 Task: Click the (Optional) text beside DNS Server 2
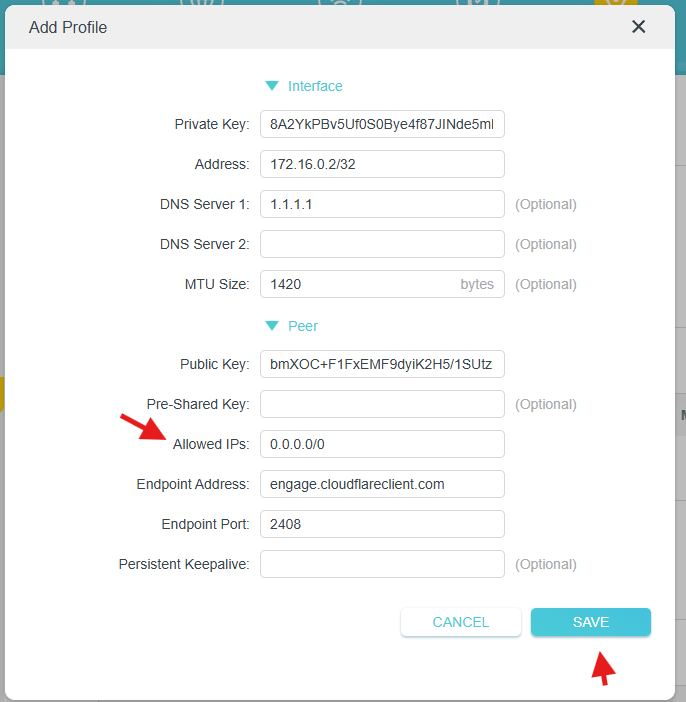click(x=545, y=244)
